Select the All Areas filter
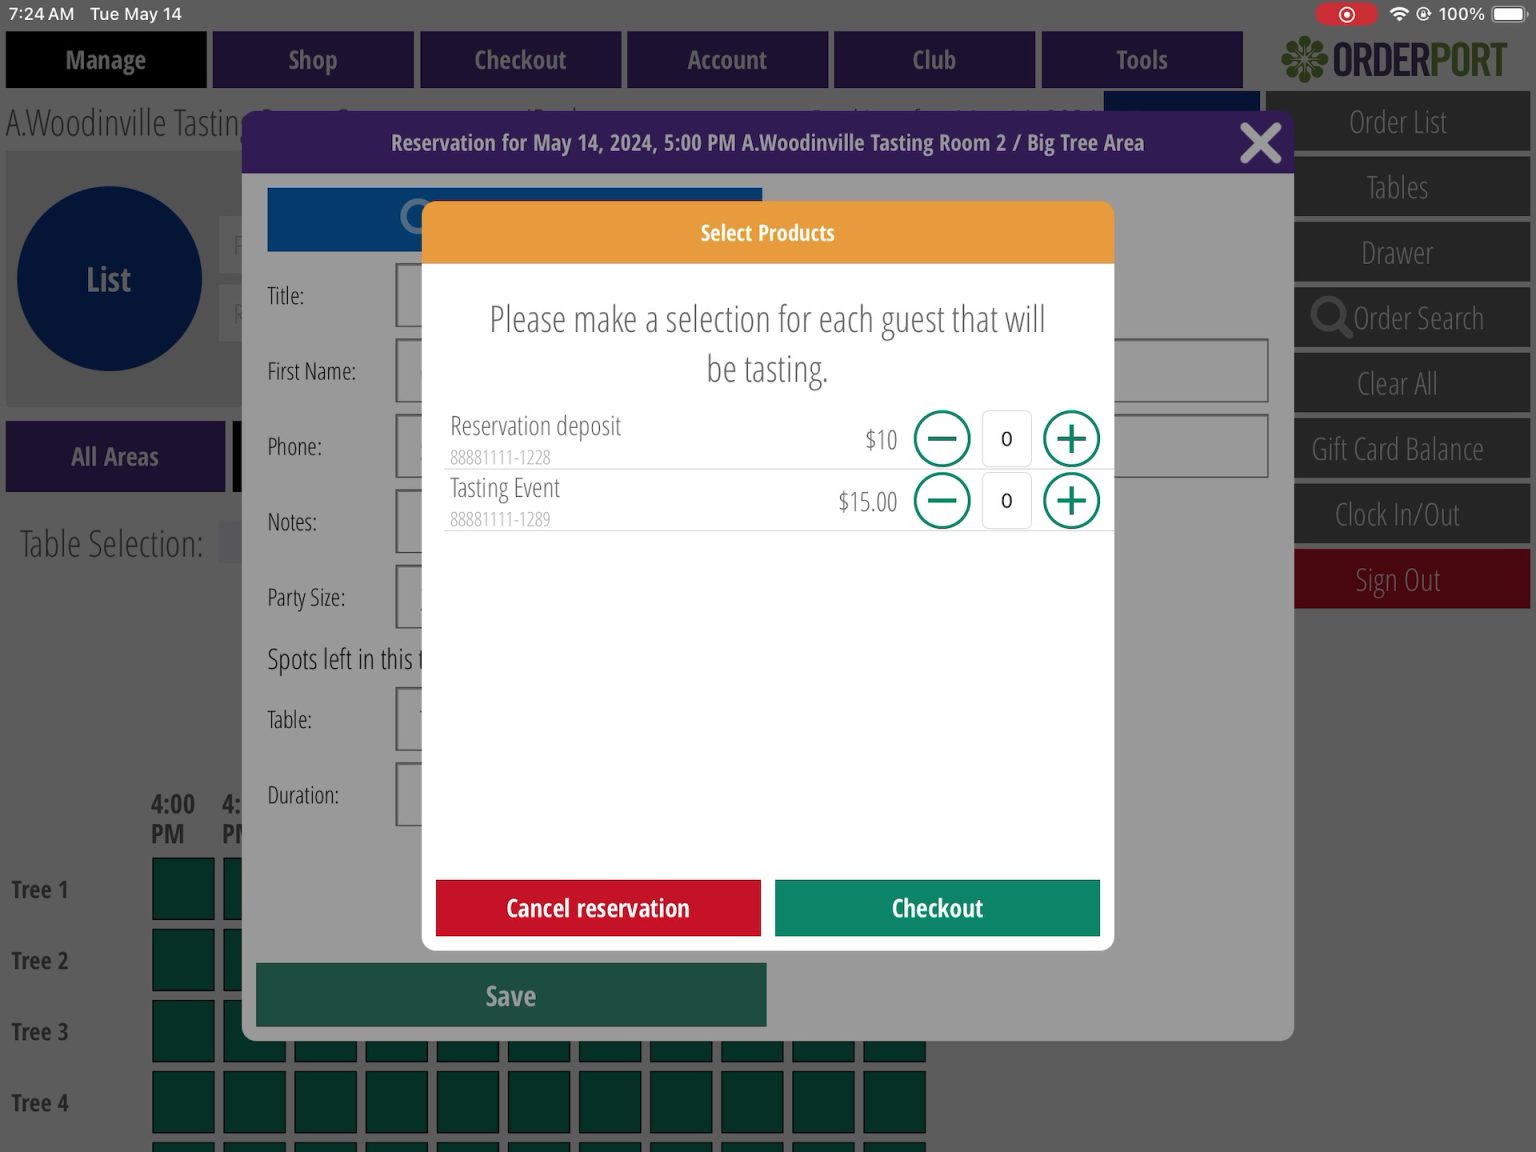The image size is (1536, 1152). 116,456
